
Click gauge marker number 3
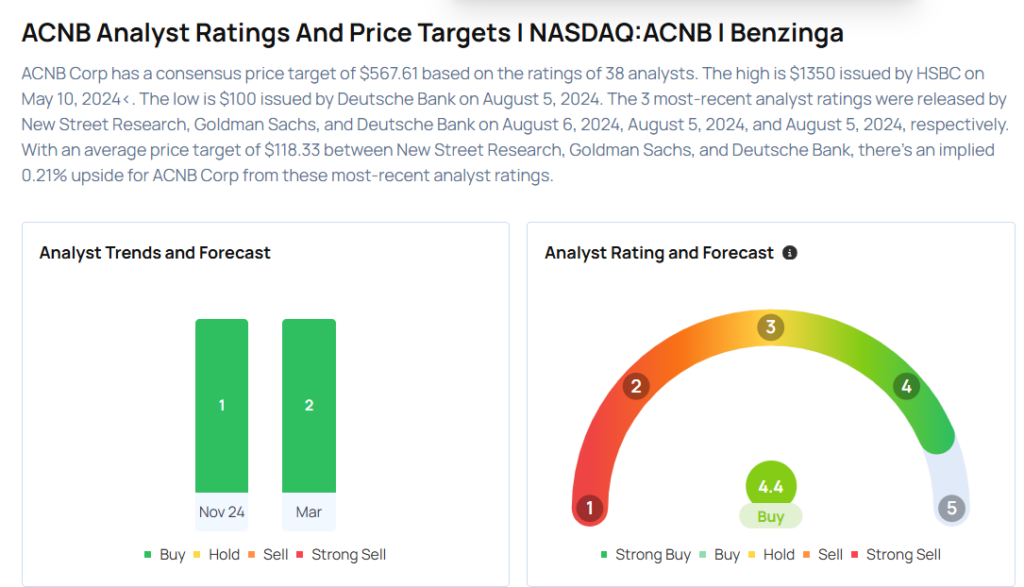coord(770,328)
